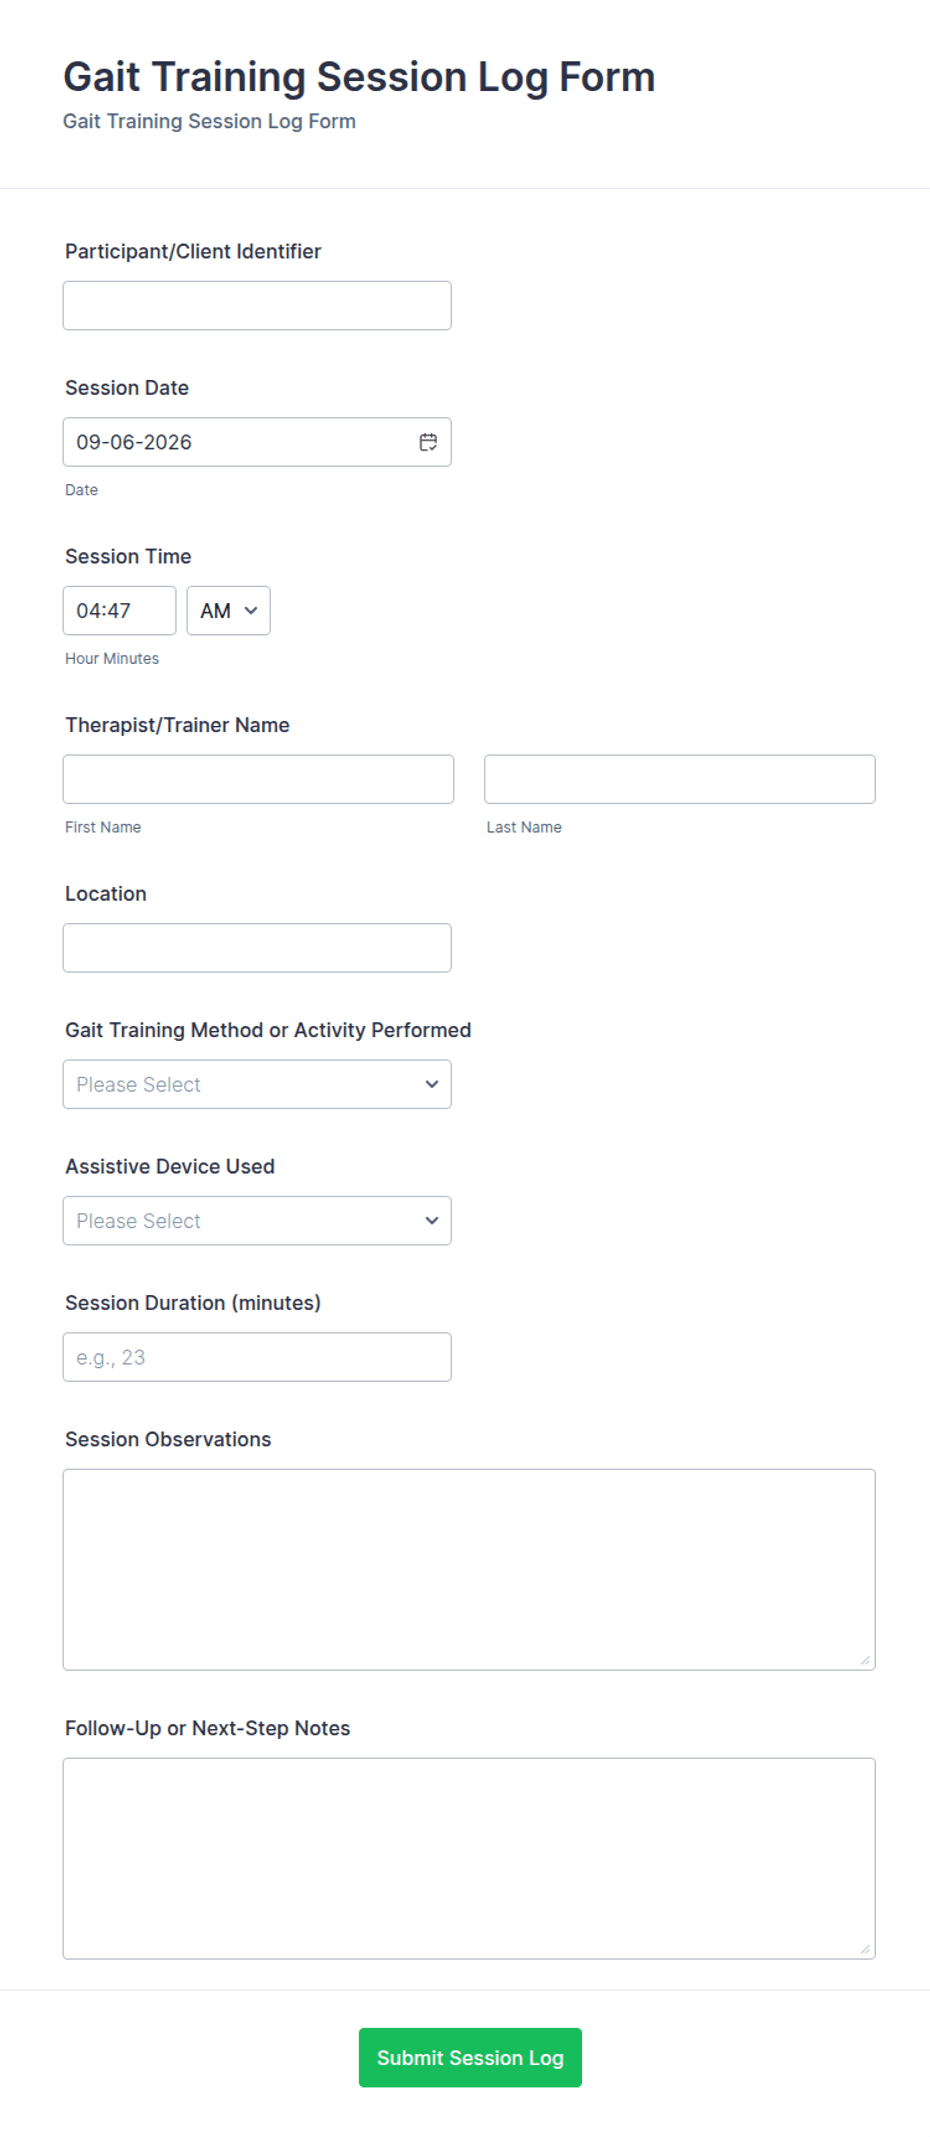This screenshot has height=2137, width=930.
Task: Click the Assistive Device chevron arrow
Action: coord(432,1221)
